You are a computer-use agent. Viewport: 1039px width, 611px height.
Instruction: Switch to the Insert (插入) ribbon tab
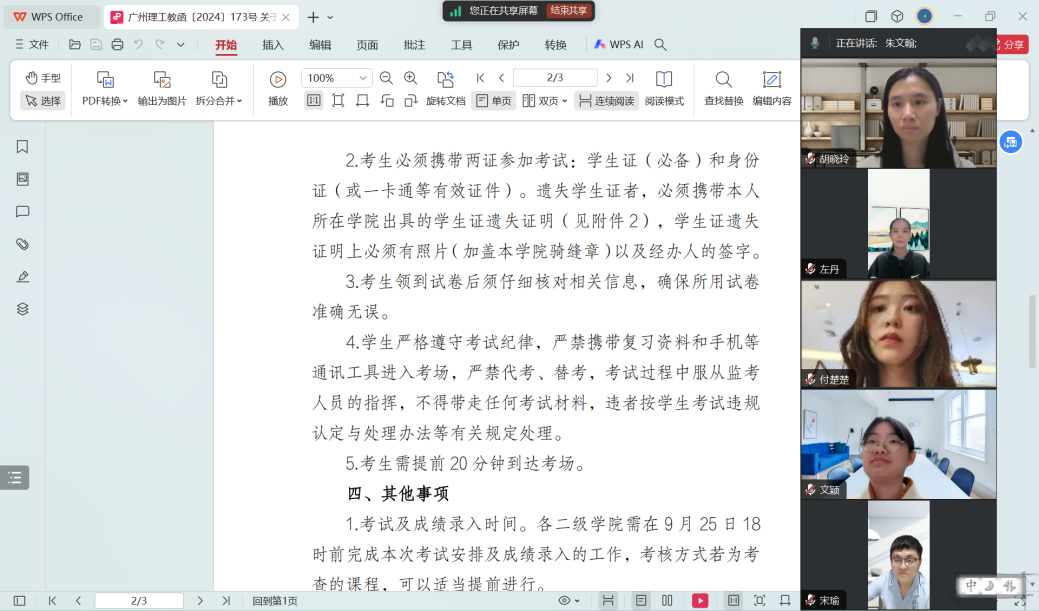tap(273, 45)
